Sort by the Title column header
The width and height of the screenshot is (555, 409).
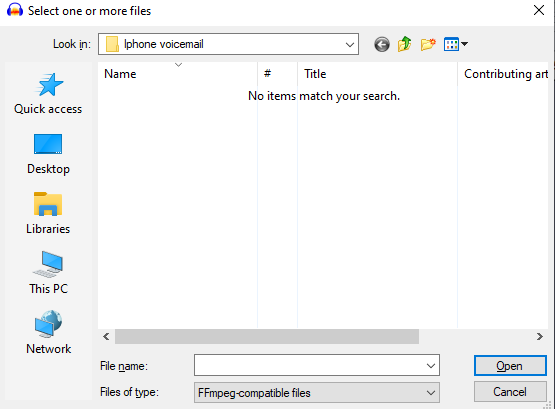point(377,74)
